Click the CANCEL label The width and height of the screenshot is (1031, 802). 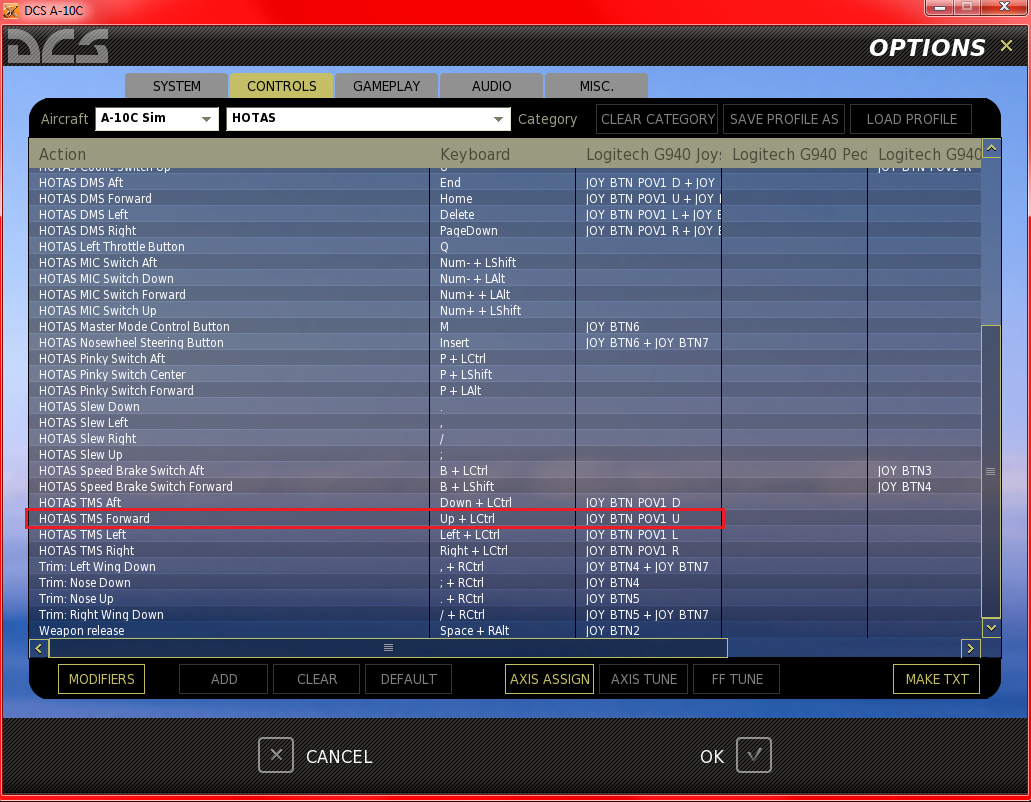coord(339,757)
